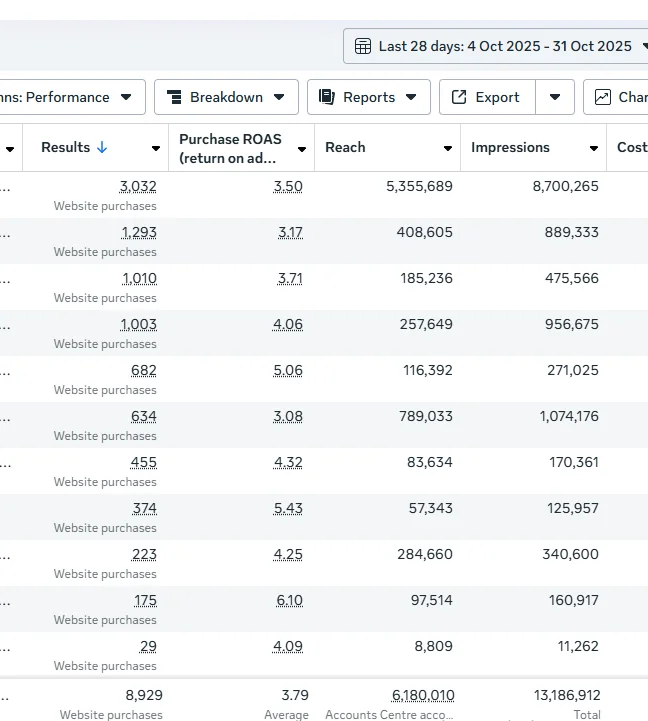Click the 1,293 results value

[x=139, y=232]
